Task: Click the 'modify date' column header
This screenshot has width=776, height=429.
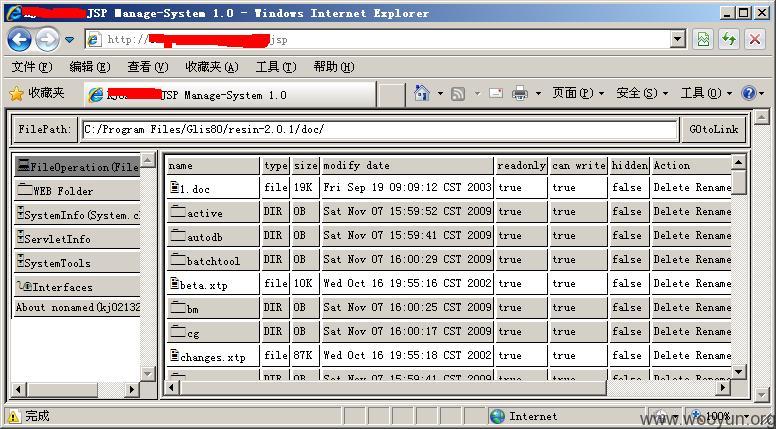Action: click(x=407, y=166)
